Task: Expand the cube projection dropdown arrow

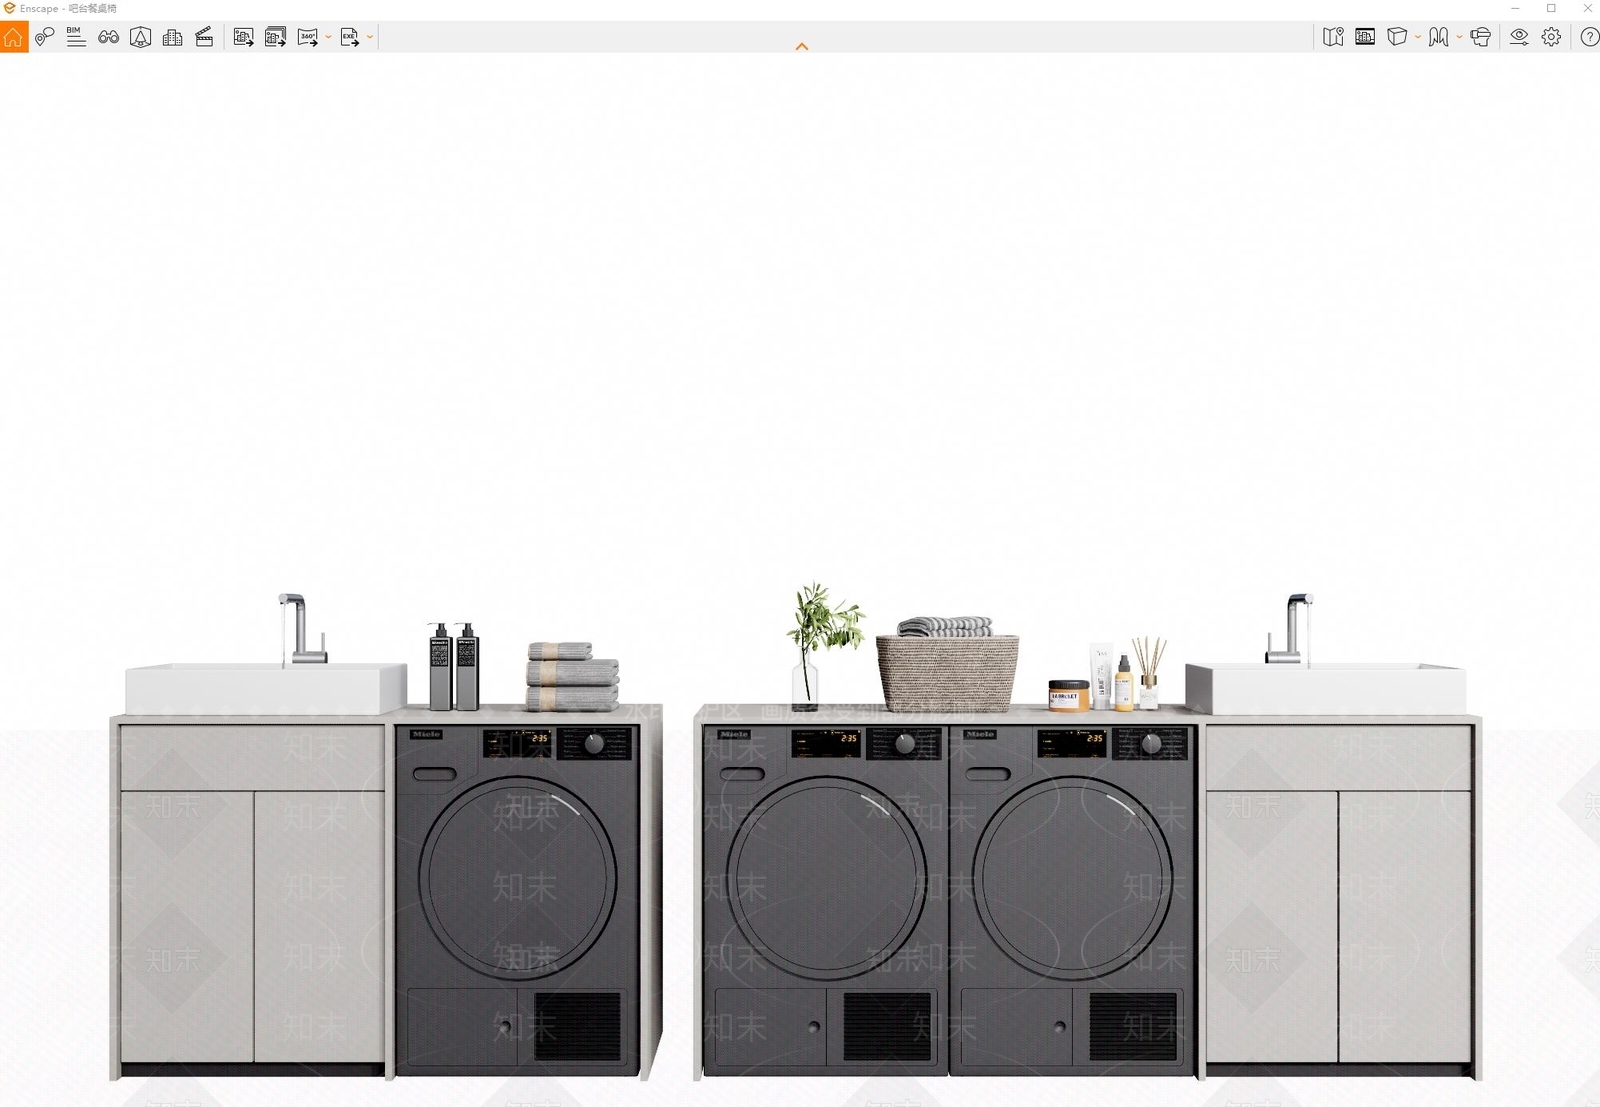Action: (1418, 37)
